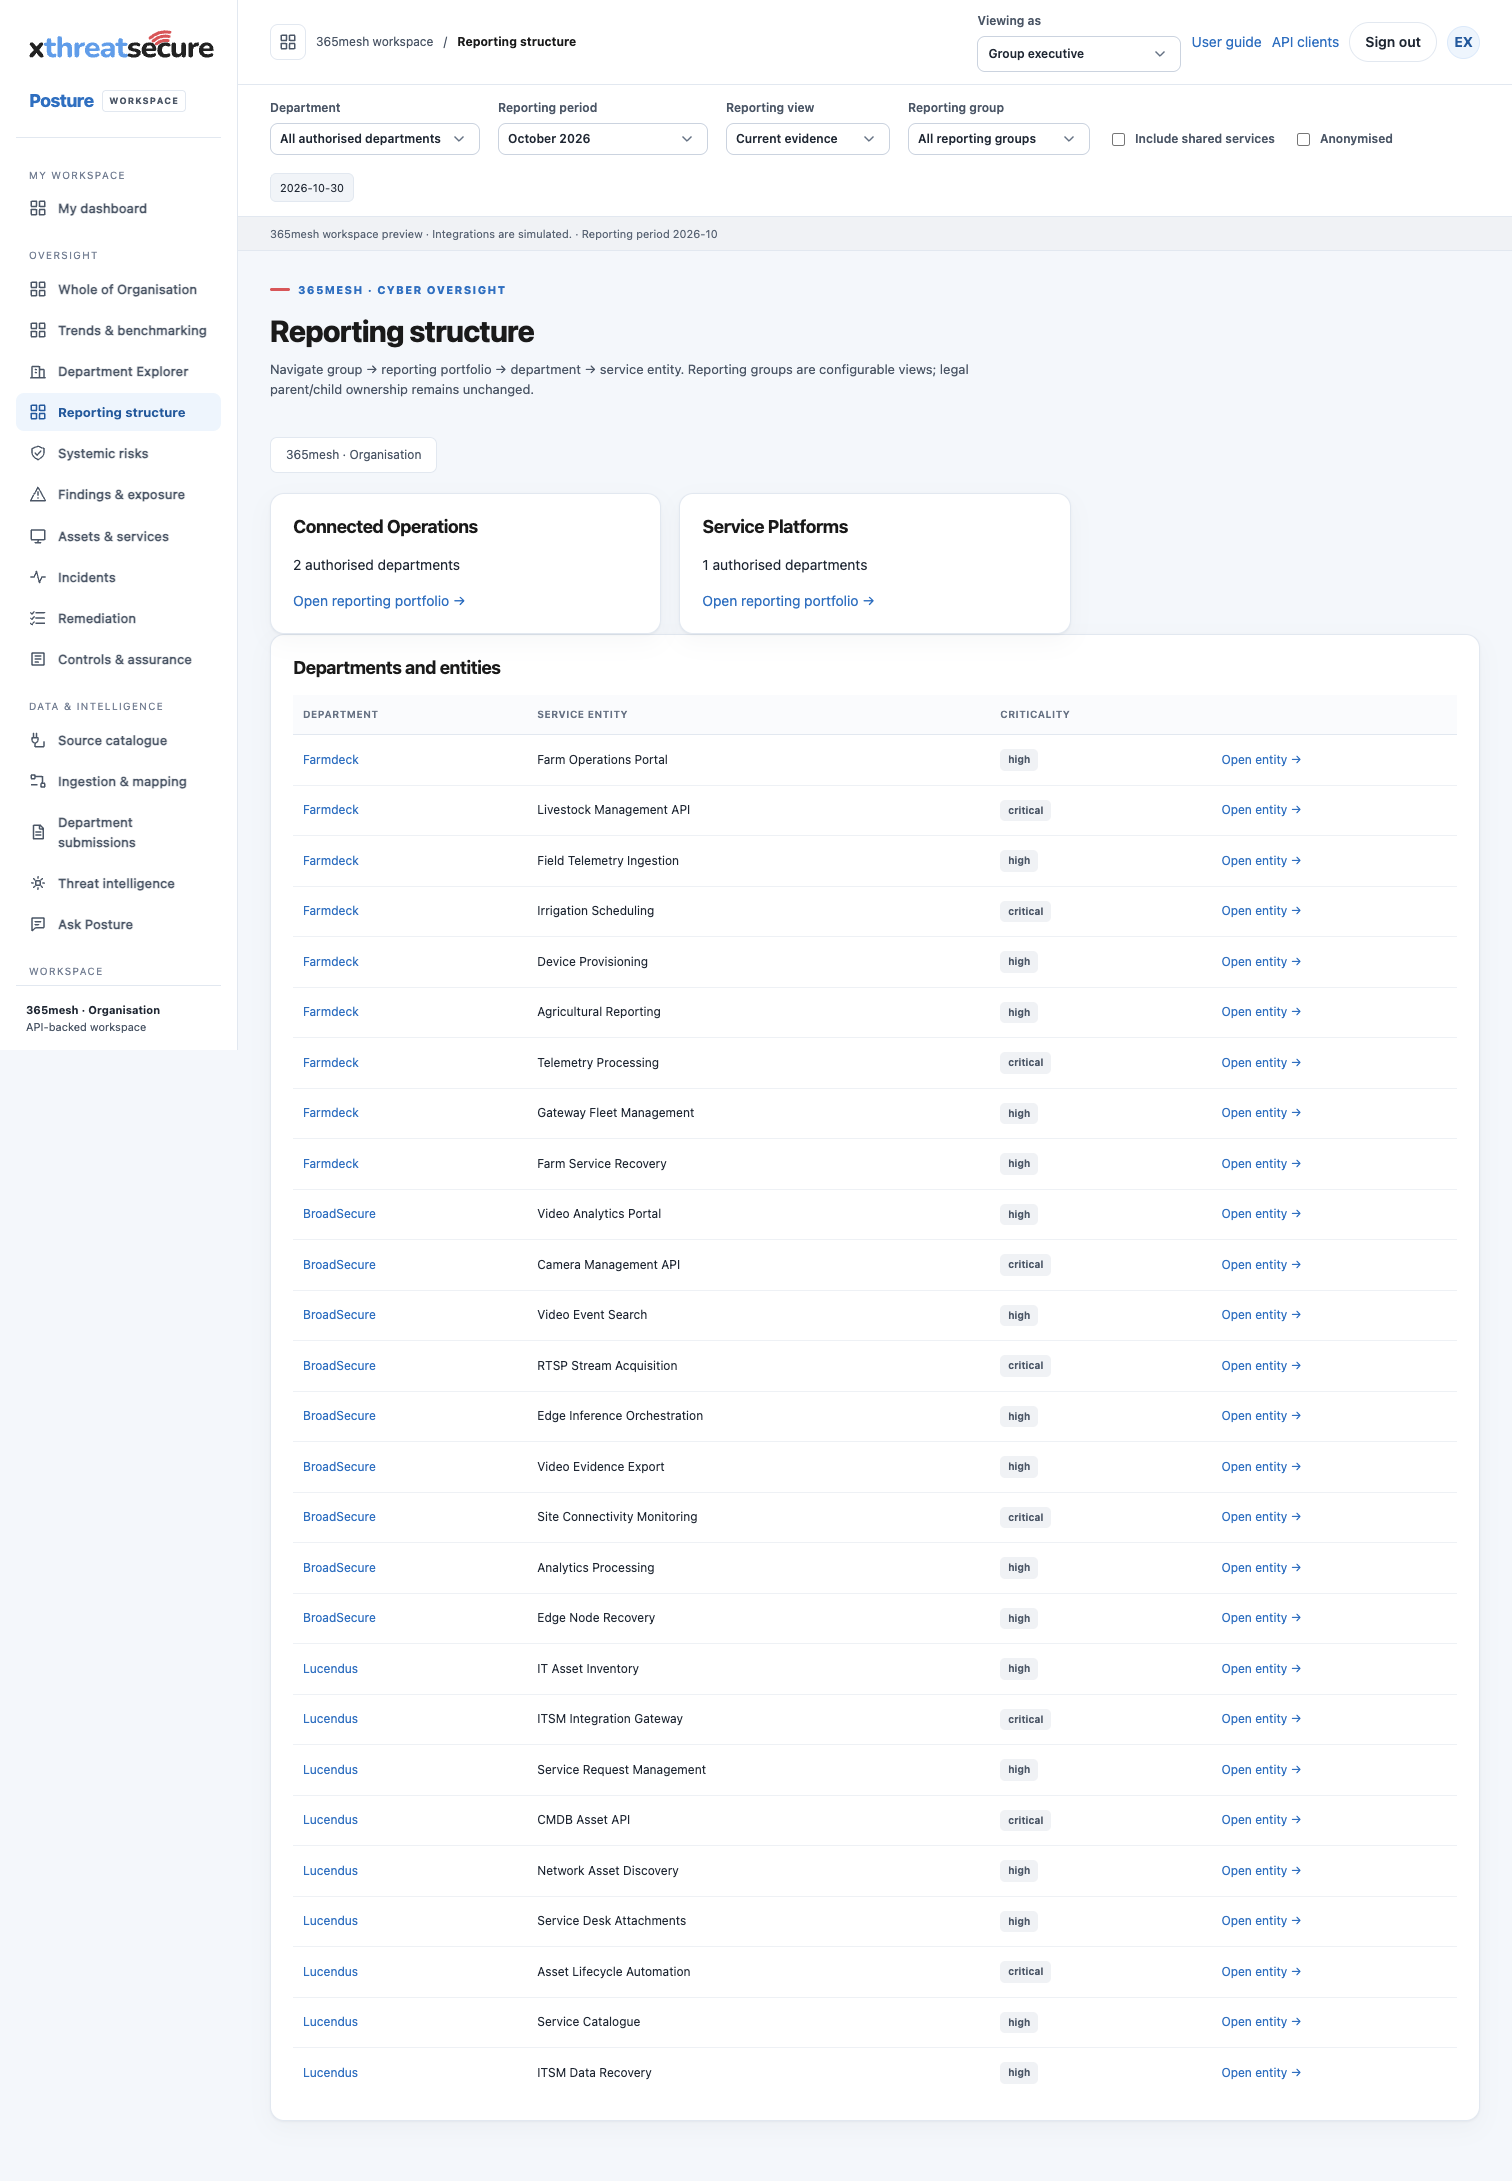Click the Systemic risks shield icon
The image size is (1512, 2181).
[38, 453]
